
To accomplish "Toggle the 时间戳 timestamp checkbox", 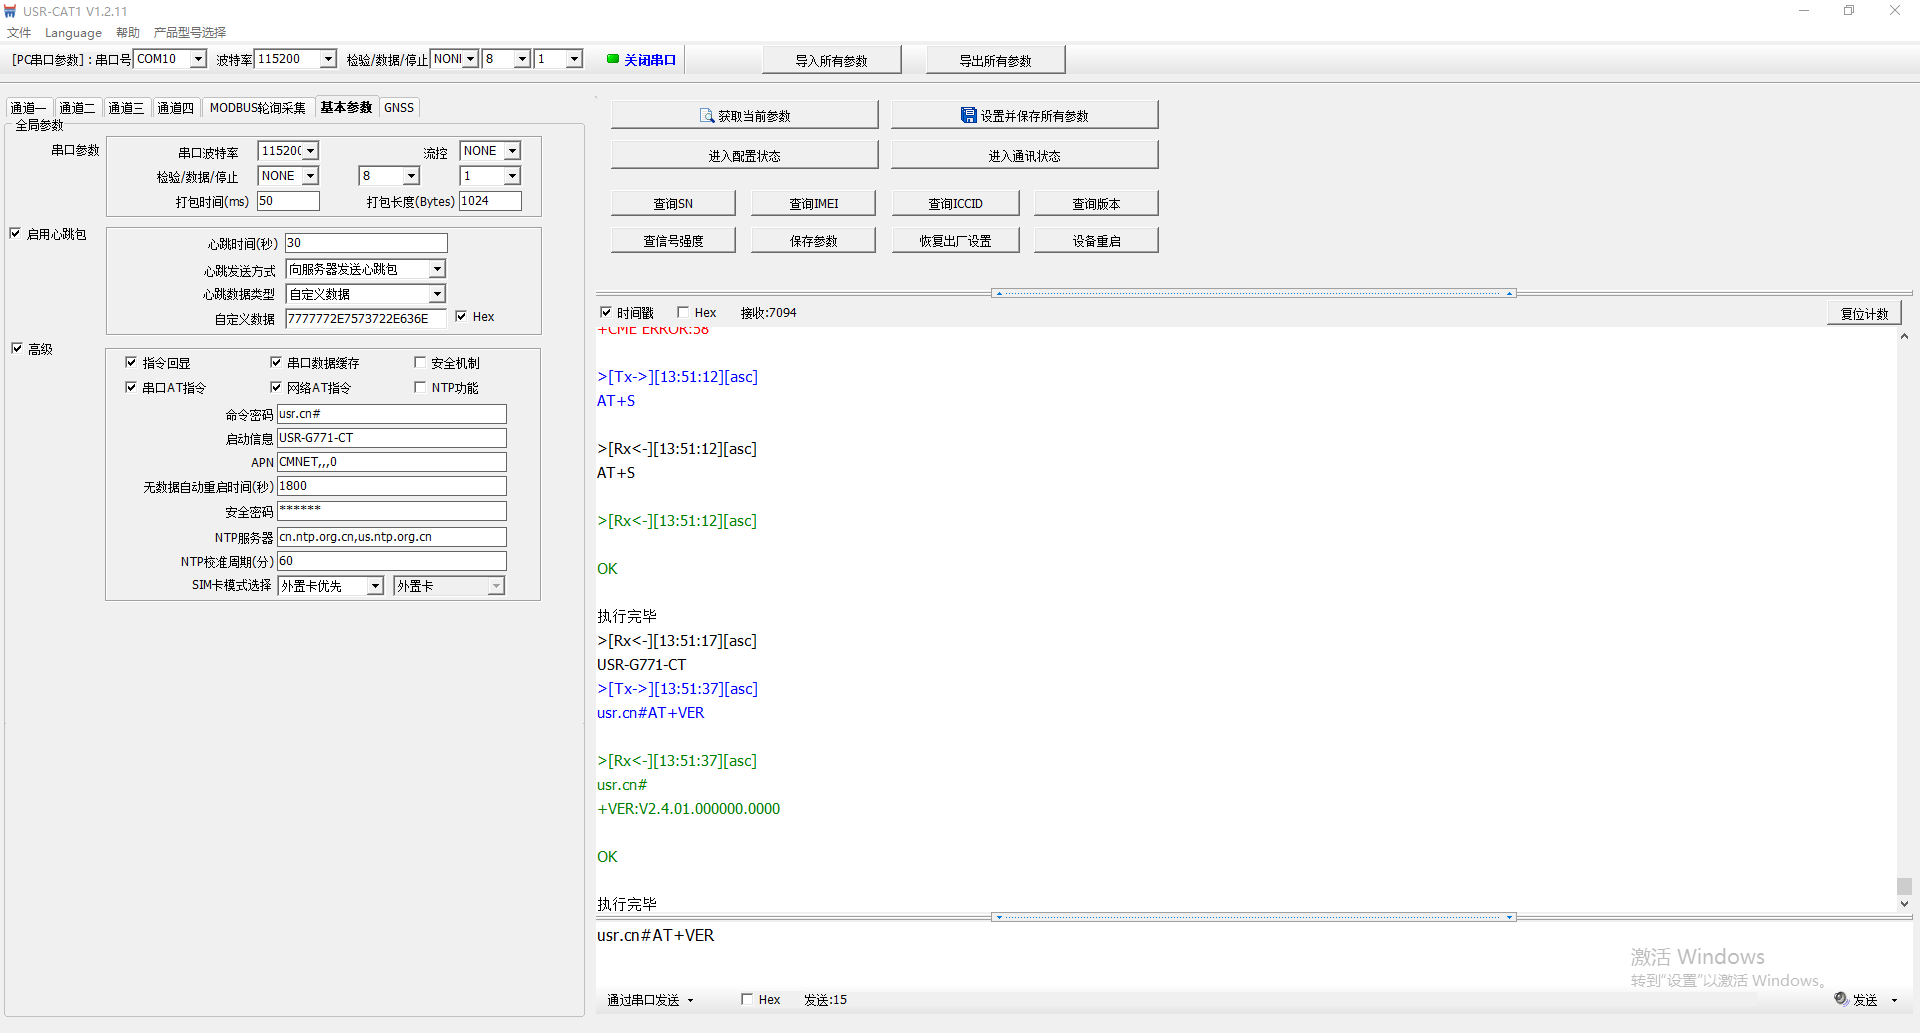I will point(606,313).
